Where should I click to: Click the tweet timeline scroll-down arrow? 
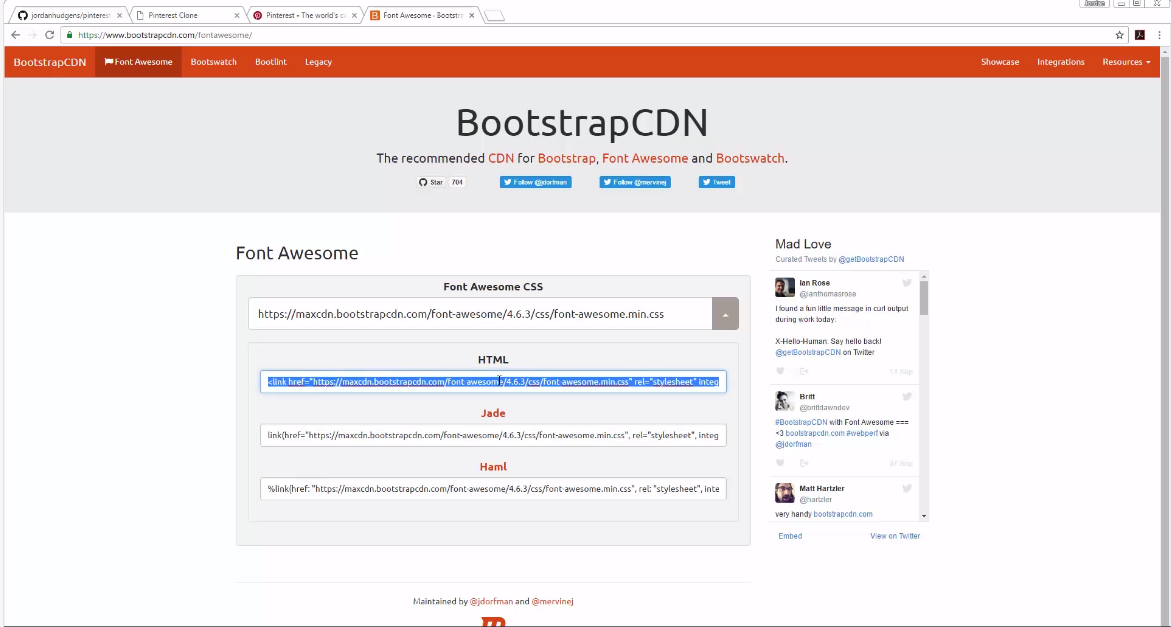924,516
